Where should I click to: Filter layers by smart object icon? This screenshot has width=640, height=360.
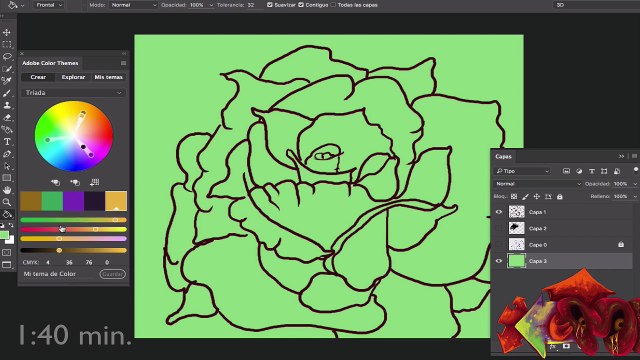coord(617,171)
